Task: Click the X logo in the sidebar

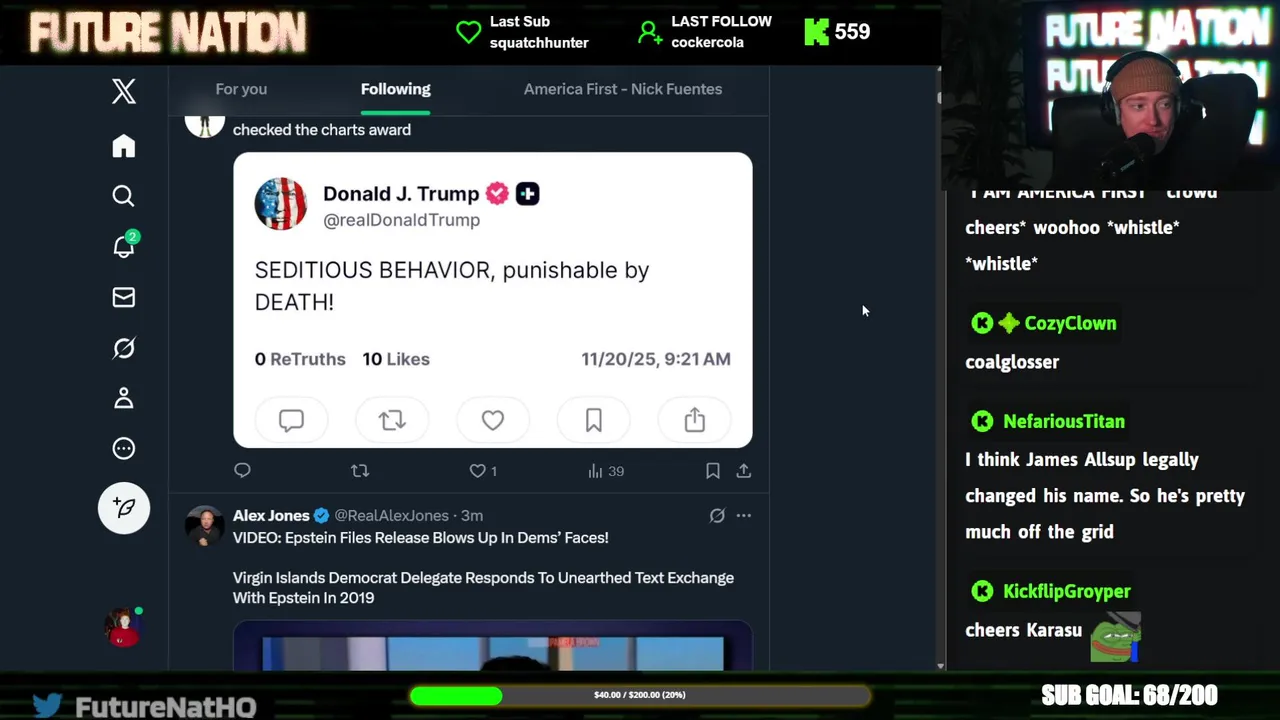Action: point(124,91)
